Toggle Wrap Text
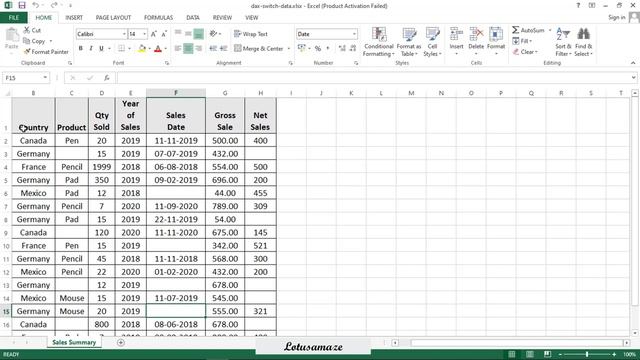The height and width of the screenshot is (360, 640). pos(251,34)
